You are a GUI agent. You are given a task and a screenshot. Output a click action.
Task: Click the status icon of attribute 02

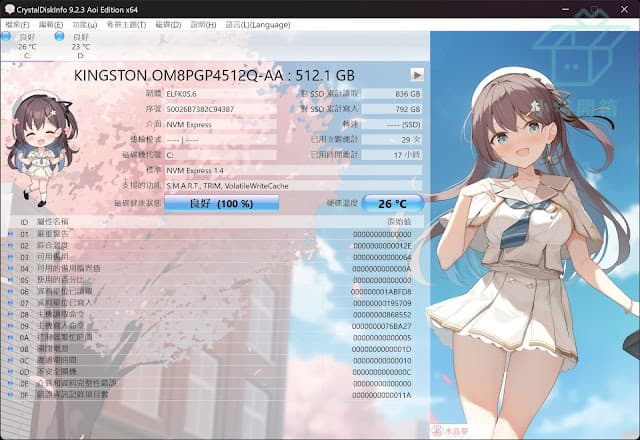click(x=10, y=245)
